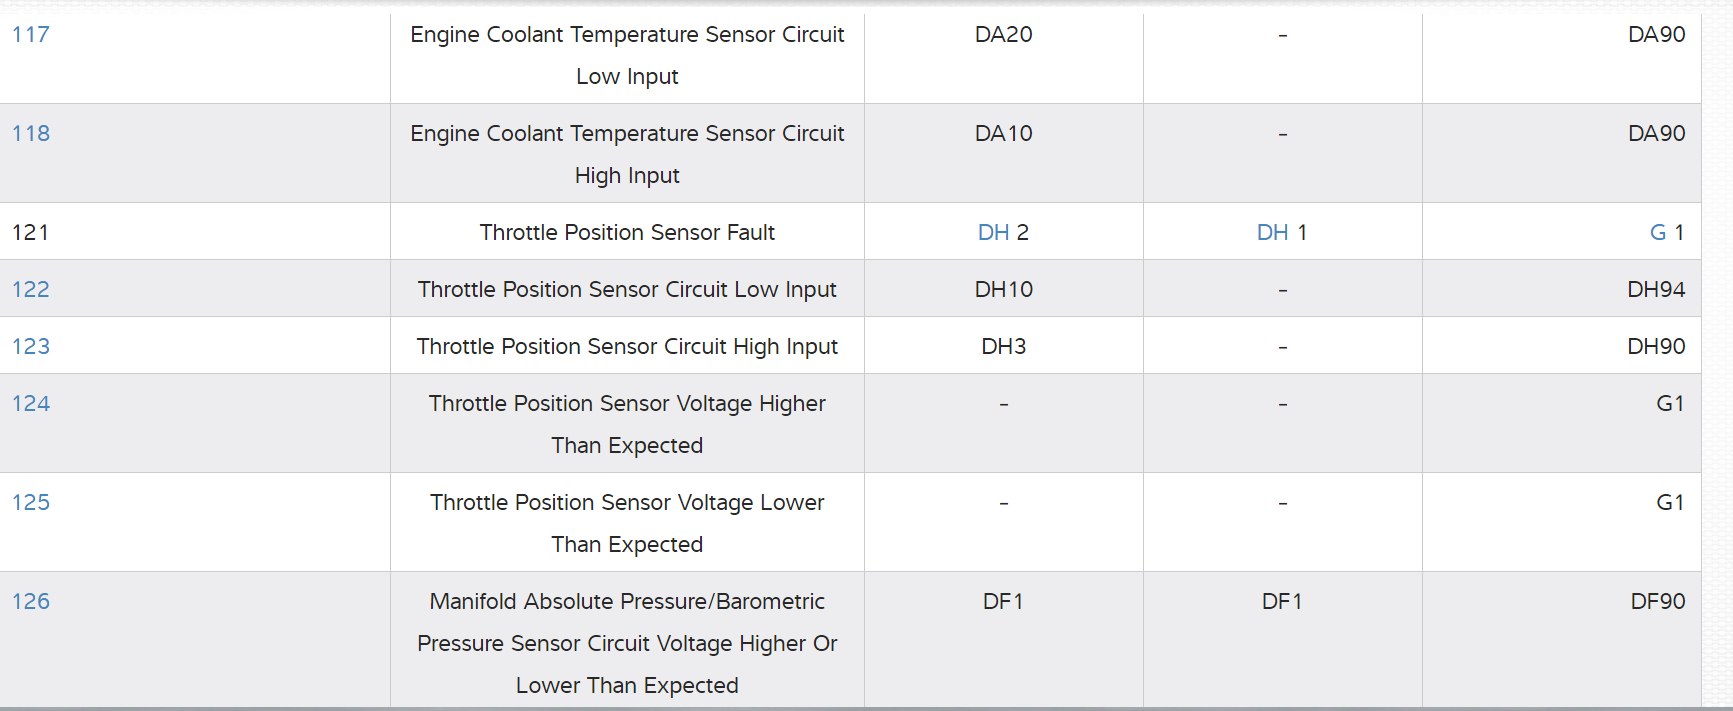Click the DH link beside number 1
1733x711 pixels.
coord(1272,233)
